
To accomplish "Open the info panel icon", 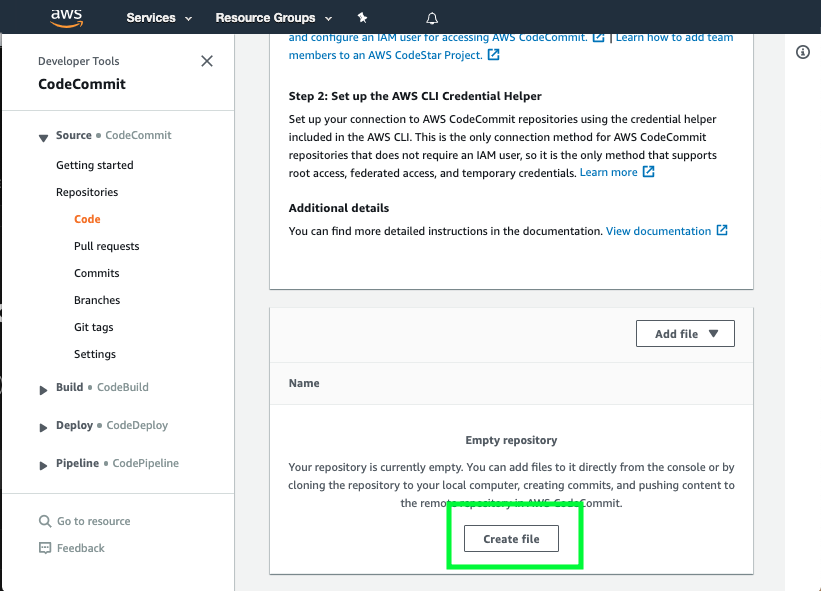I will (x=803, y=52).
